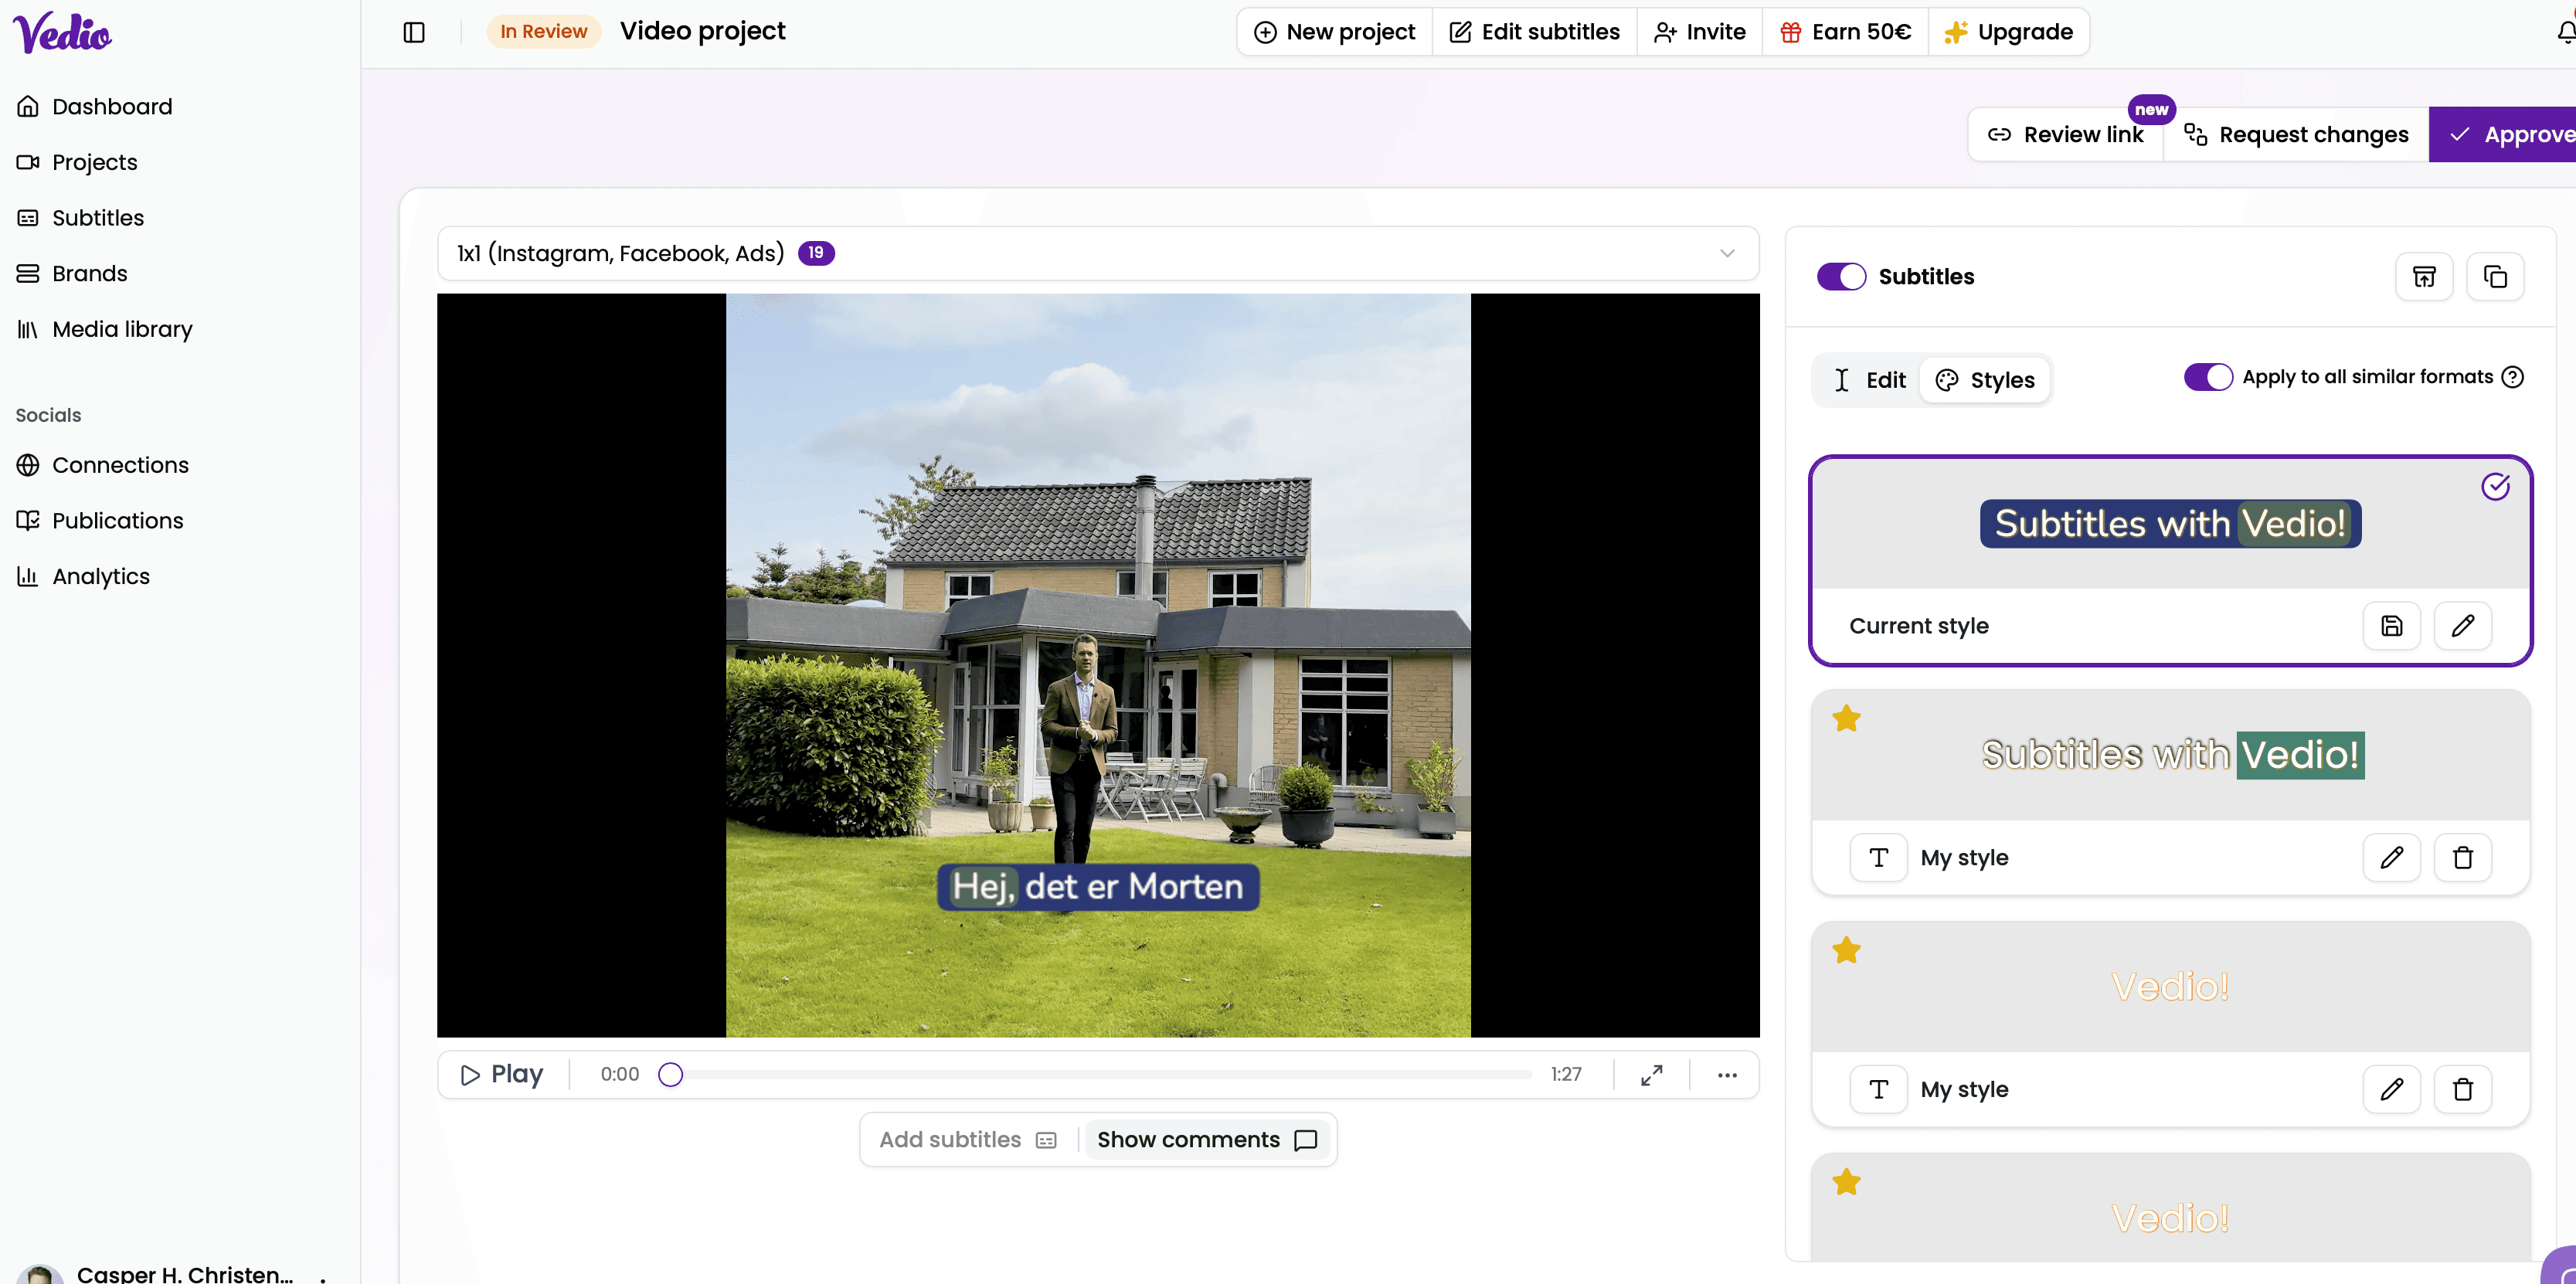
Task: Click the Request changes button
Action: [x=2296, y=135]
